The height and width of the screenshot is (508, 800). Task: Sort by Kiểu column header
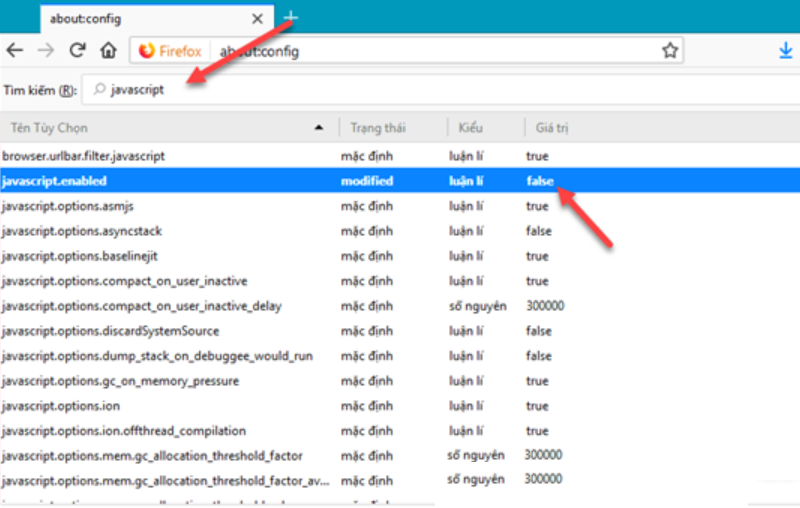coord(486,128)
